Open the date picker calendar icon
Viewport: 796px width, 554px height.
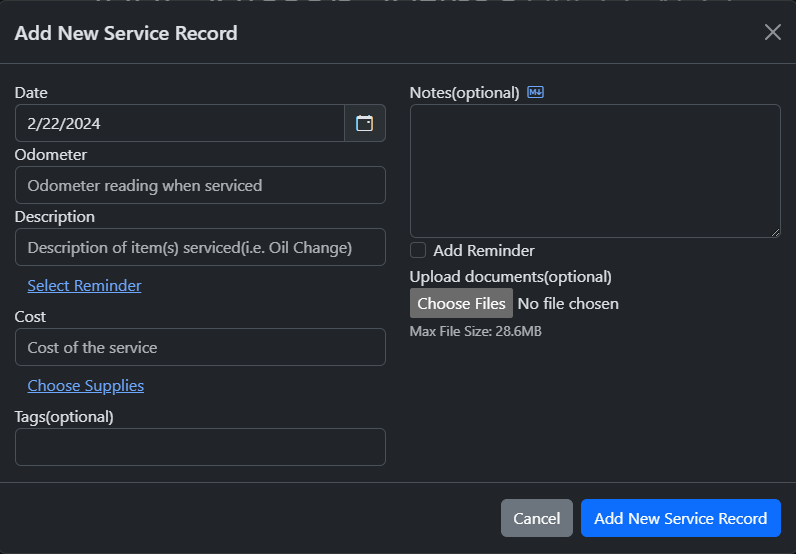tap(365, 123)
